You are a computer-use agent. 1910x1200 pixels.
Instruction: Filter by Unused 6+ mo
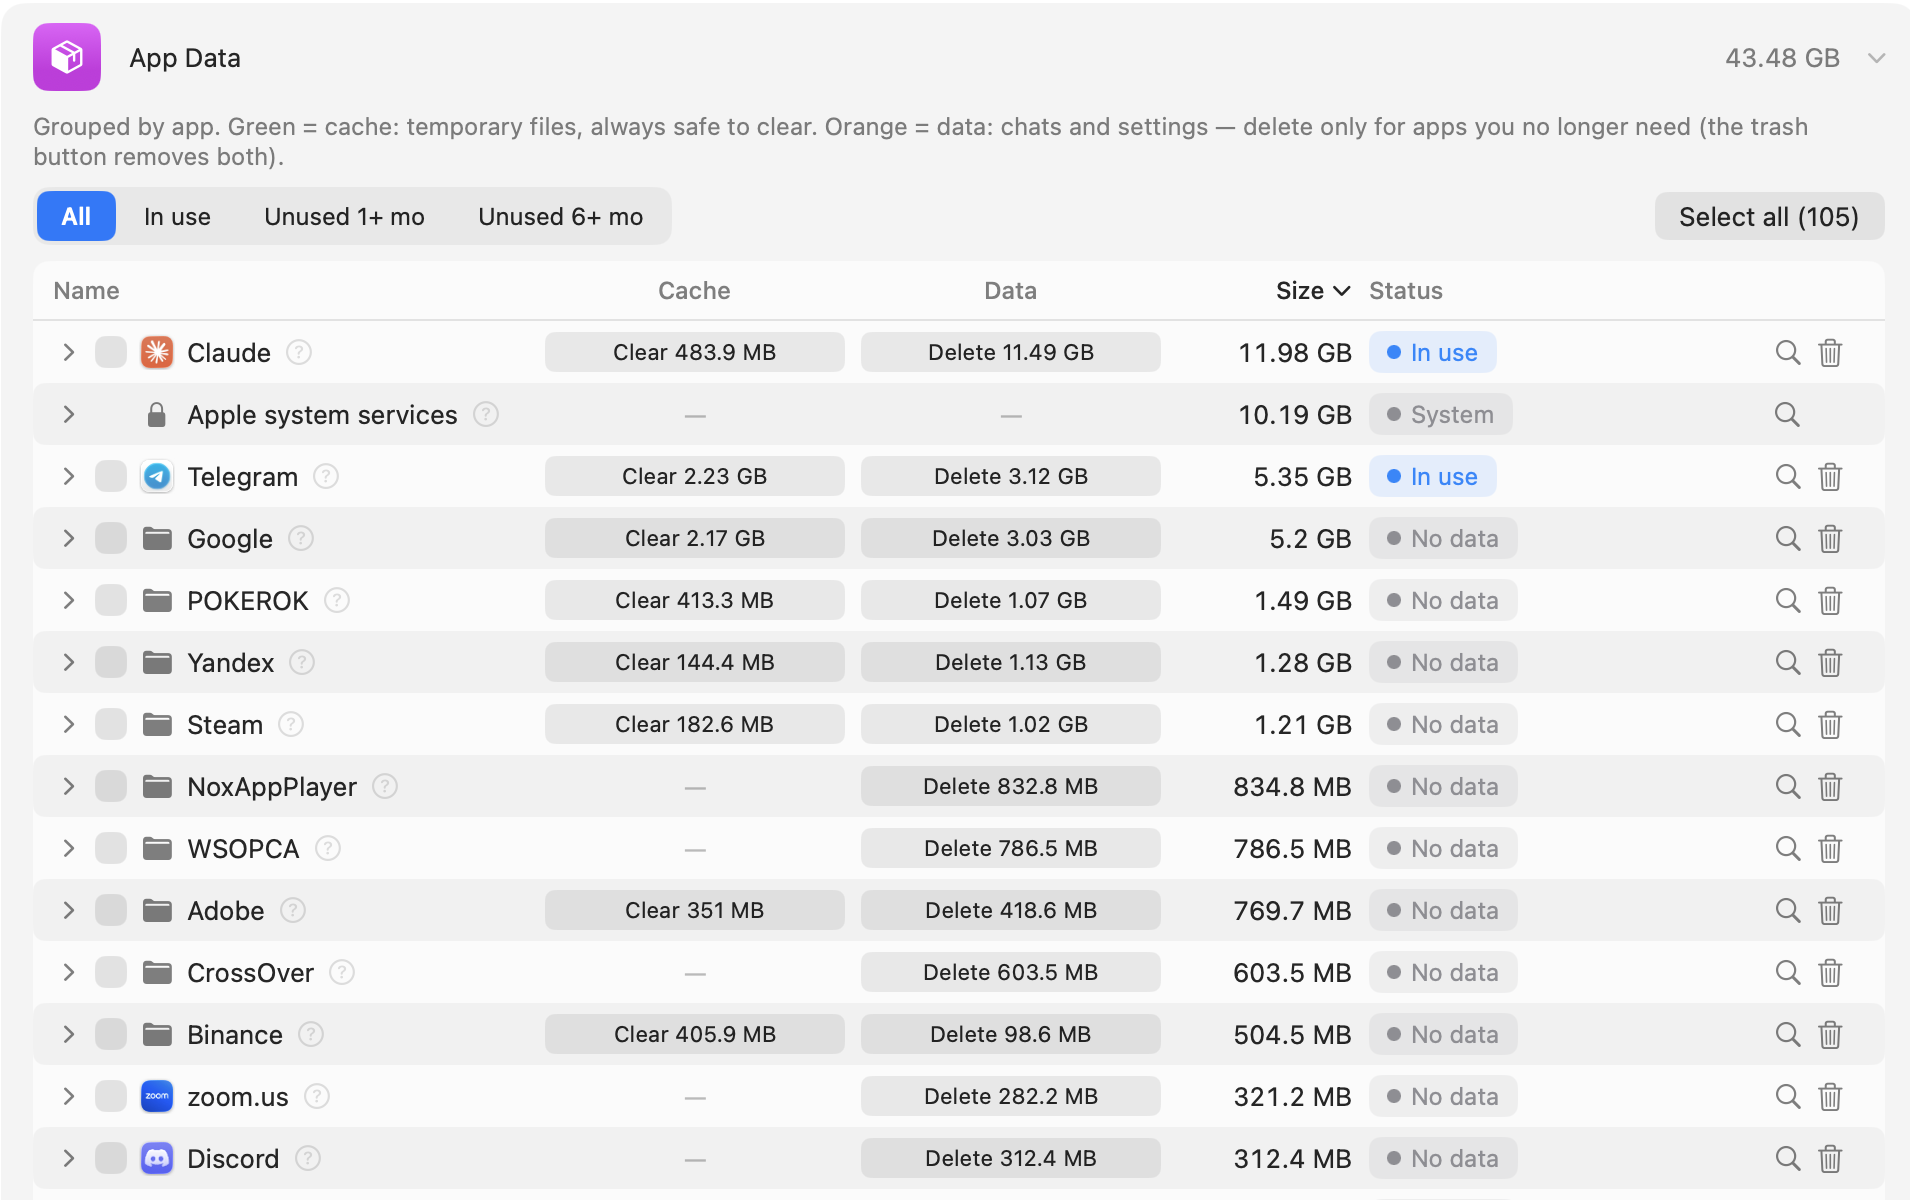click(560, 216)
